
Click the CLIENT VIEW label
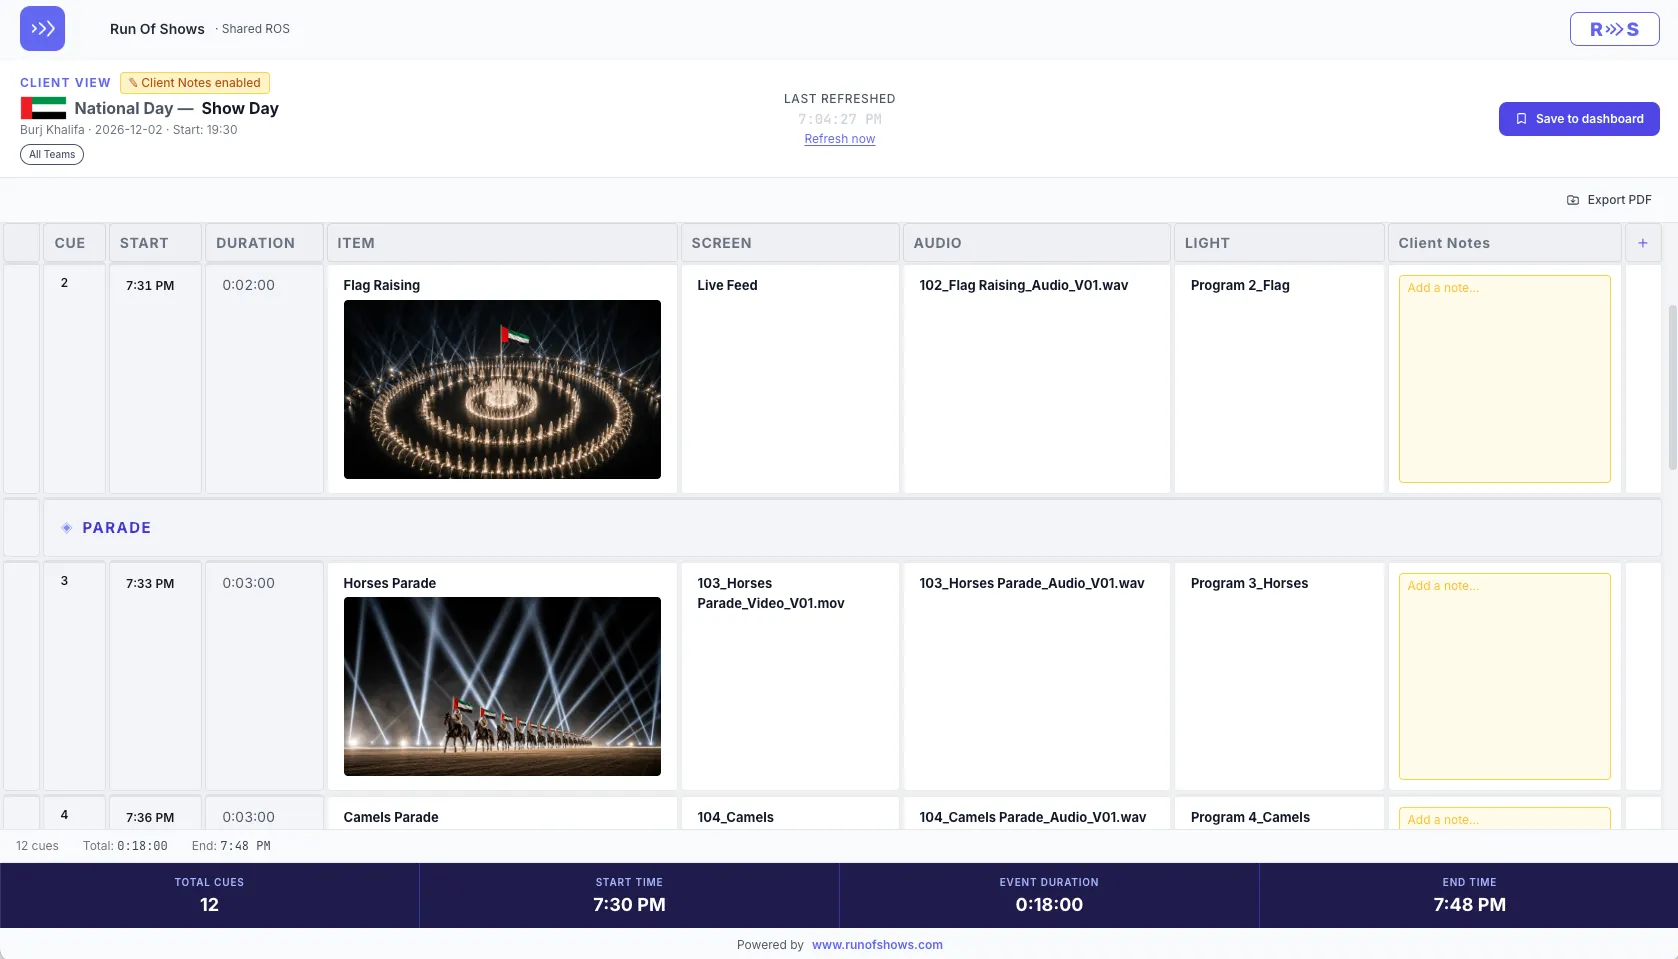tap(65, 83)
